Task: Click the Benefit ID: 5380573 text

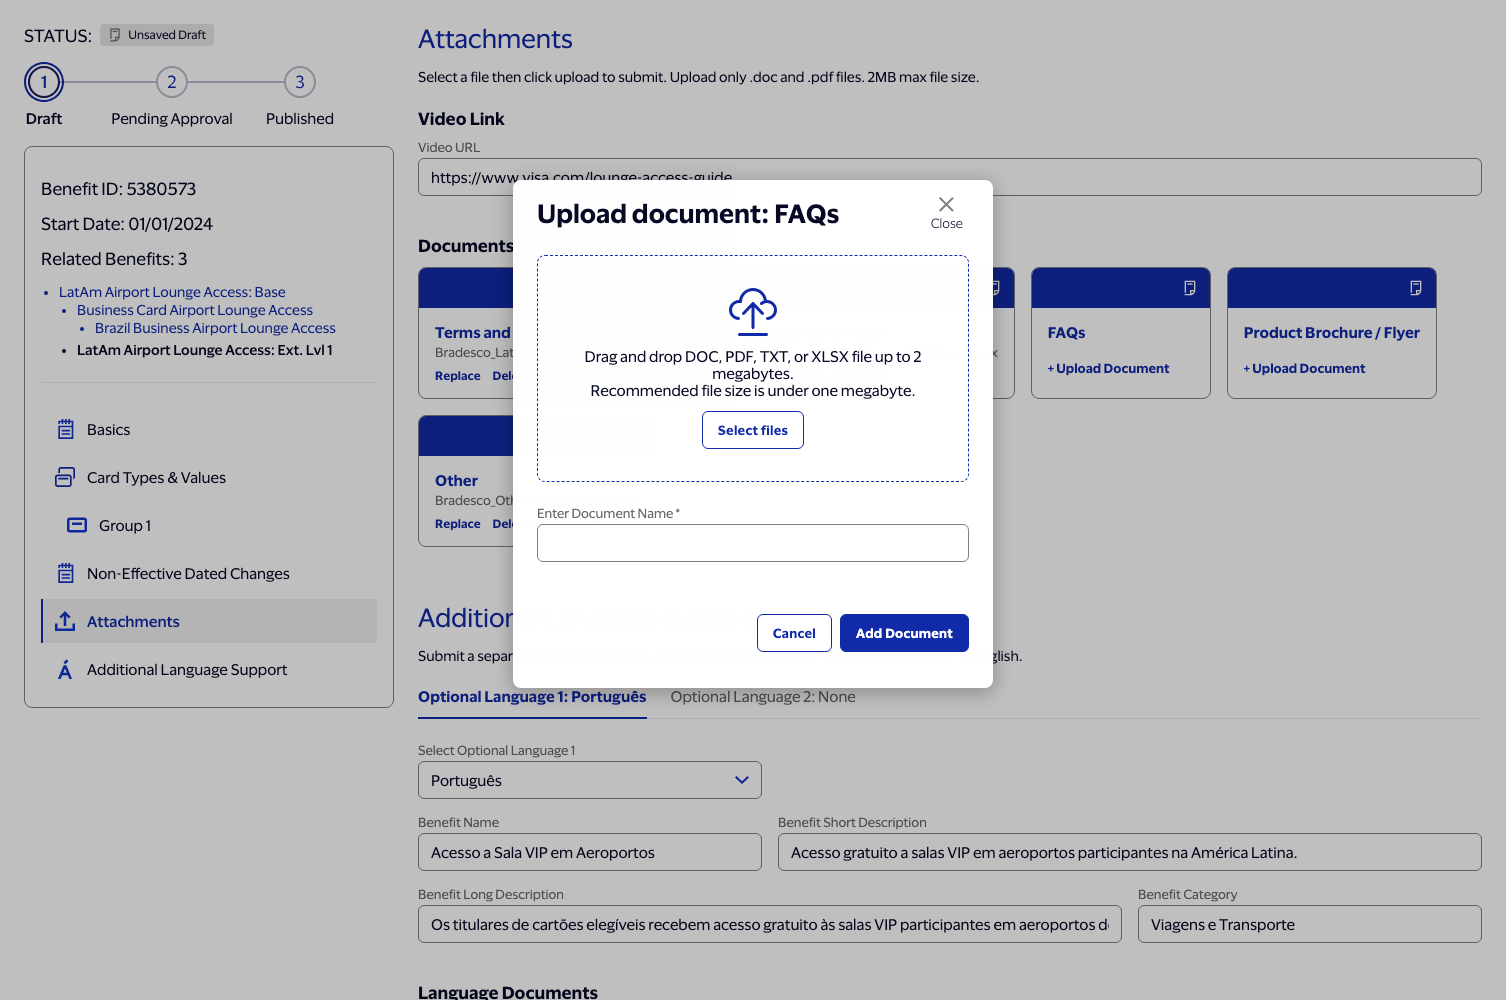Action: pyautogui.click(x=118, y=189)
